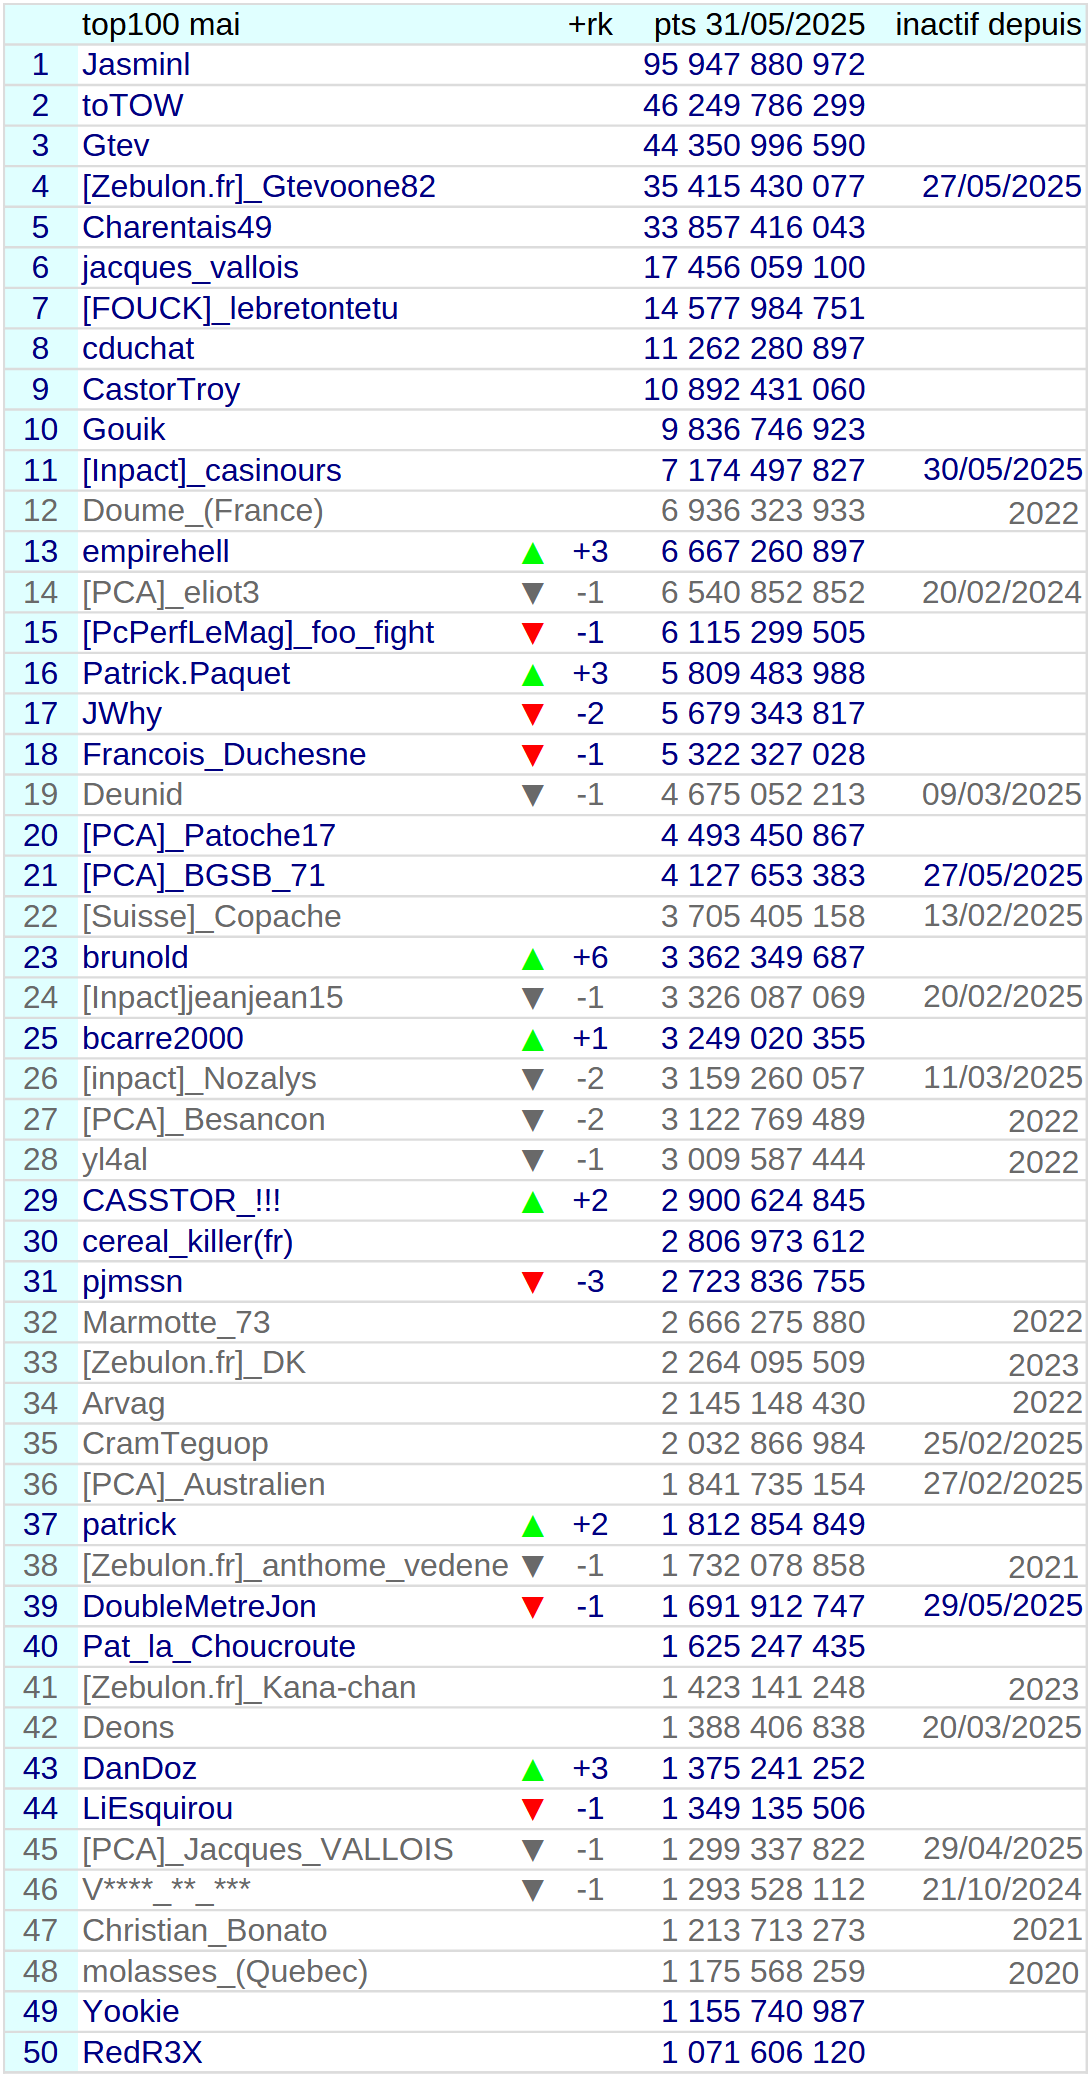Click the green up arrow beside Patrick.Paquet

[x=533, y=675]
